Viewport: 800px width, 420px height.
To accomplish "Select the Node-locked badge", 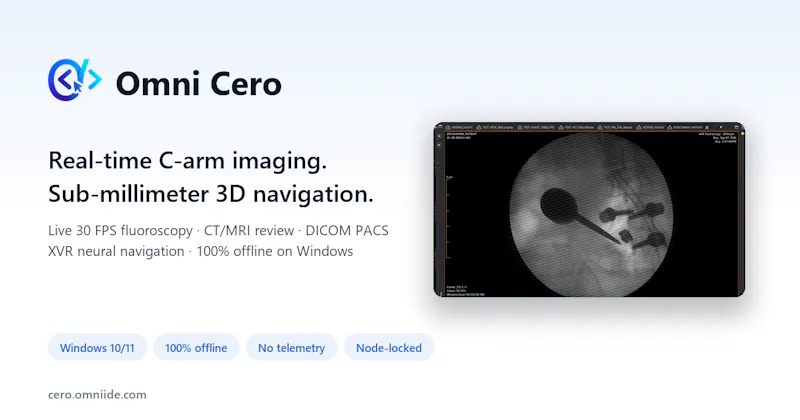I will tap(389, 348).
